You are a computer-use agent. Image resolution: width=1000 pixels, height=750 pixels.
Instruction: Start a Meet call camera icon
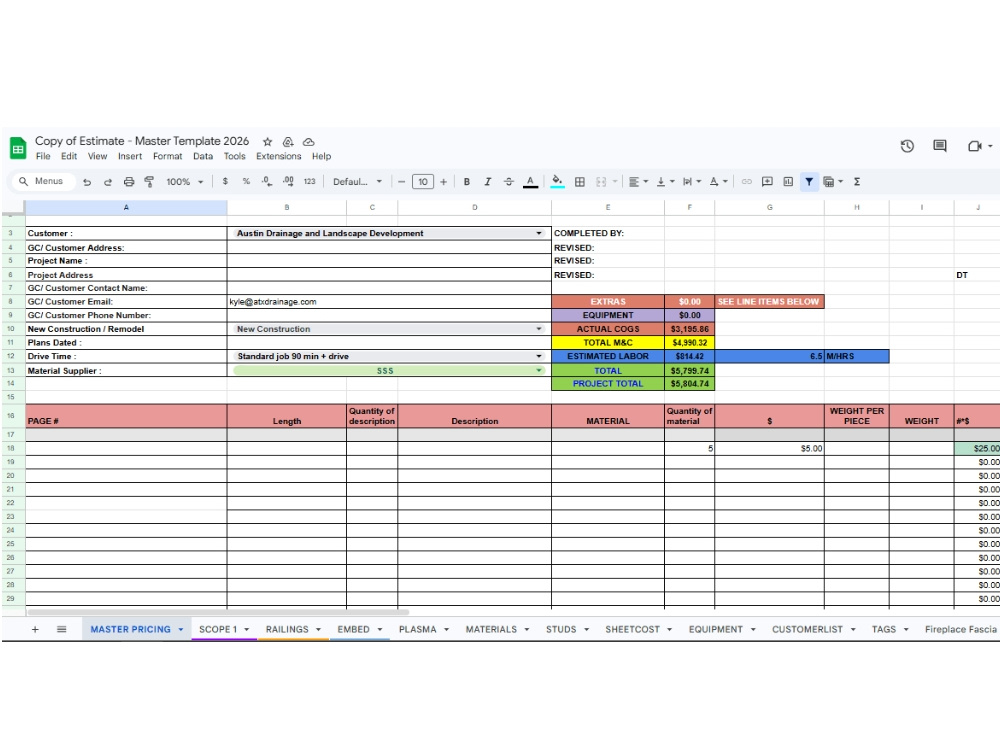pyautogui.click(x=974, y=146)
